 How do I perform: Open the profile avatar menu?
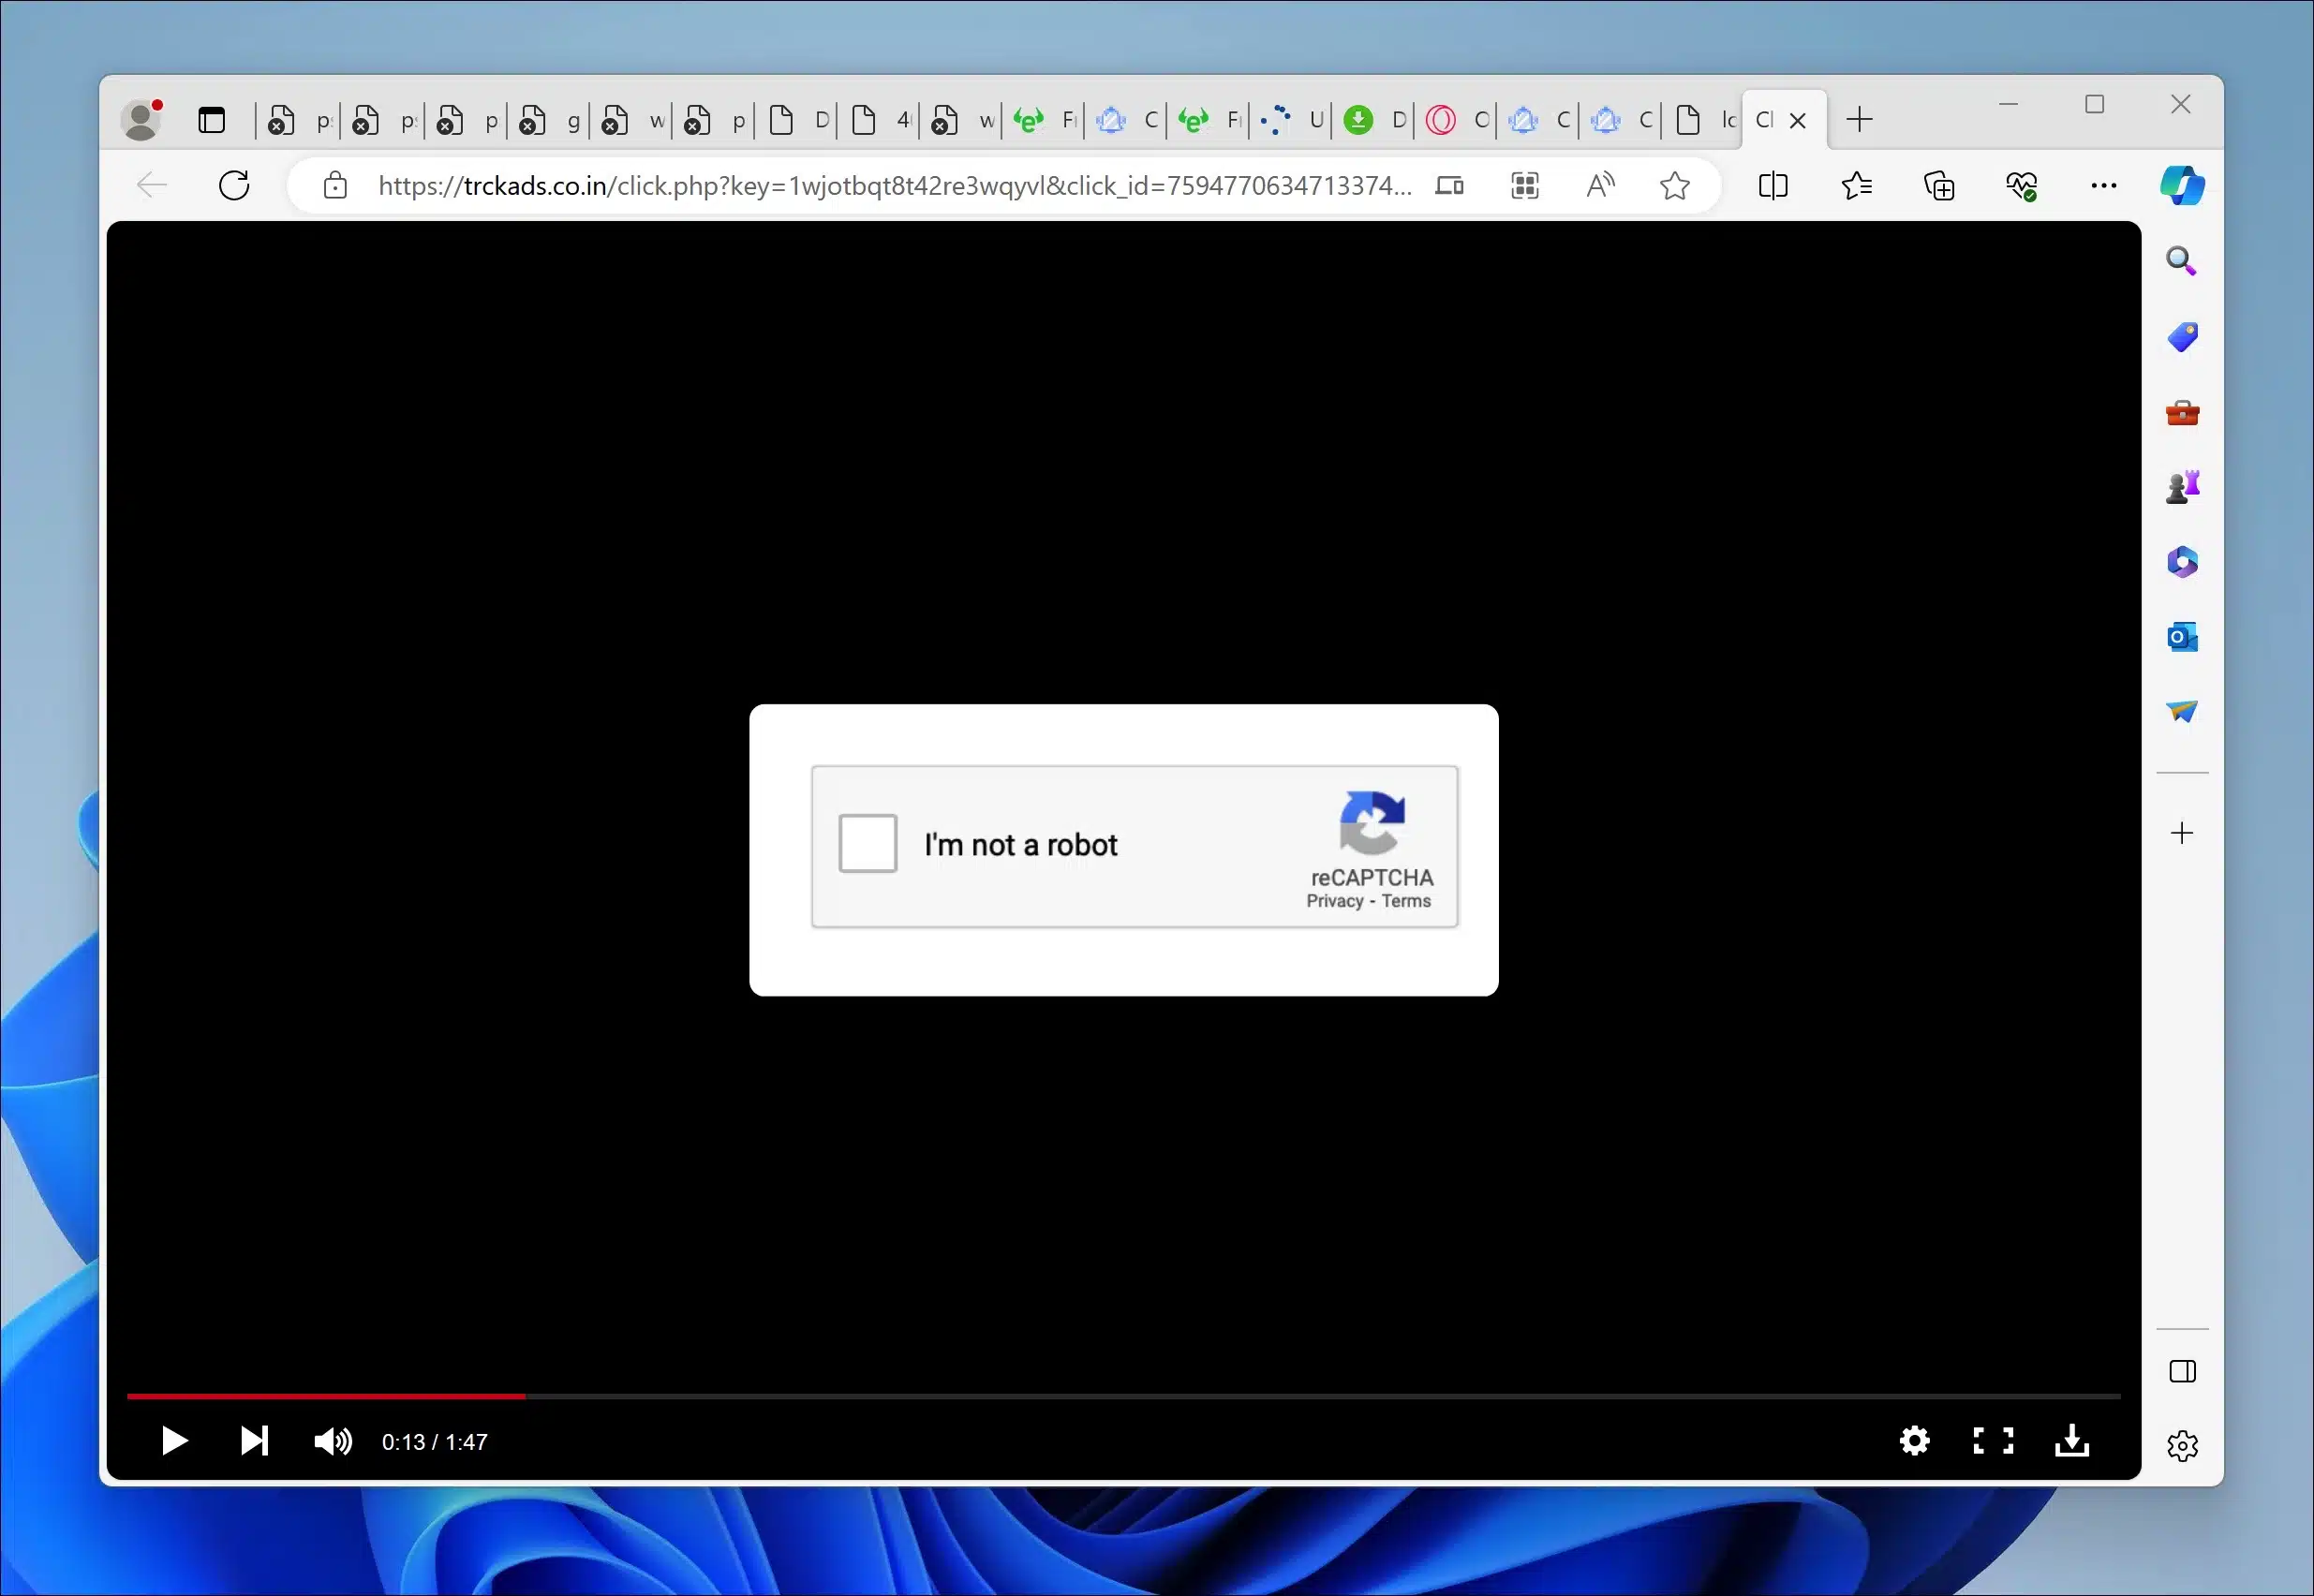[x=142, y=119]
